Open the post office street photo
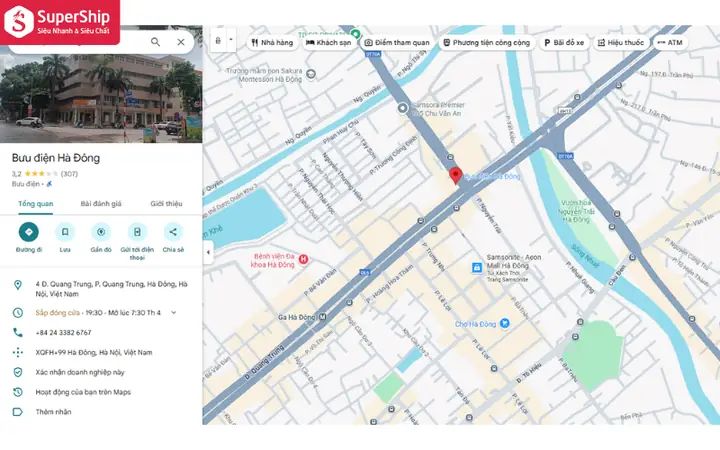The height and width of the screenshot is (450, 720). tap(101, 99)
